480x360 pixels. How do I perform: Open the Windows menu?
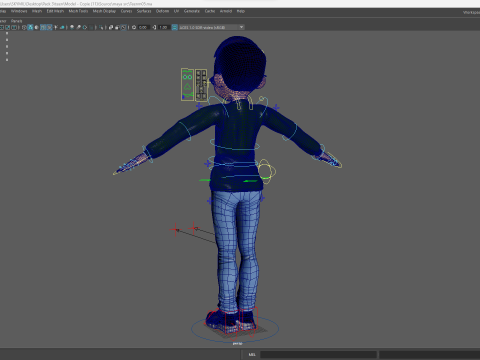(x=19, y=11)
